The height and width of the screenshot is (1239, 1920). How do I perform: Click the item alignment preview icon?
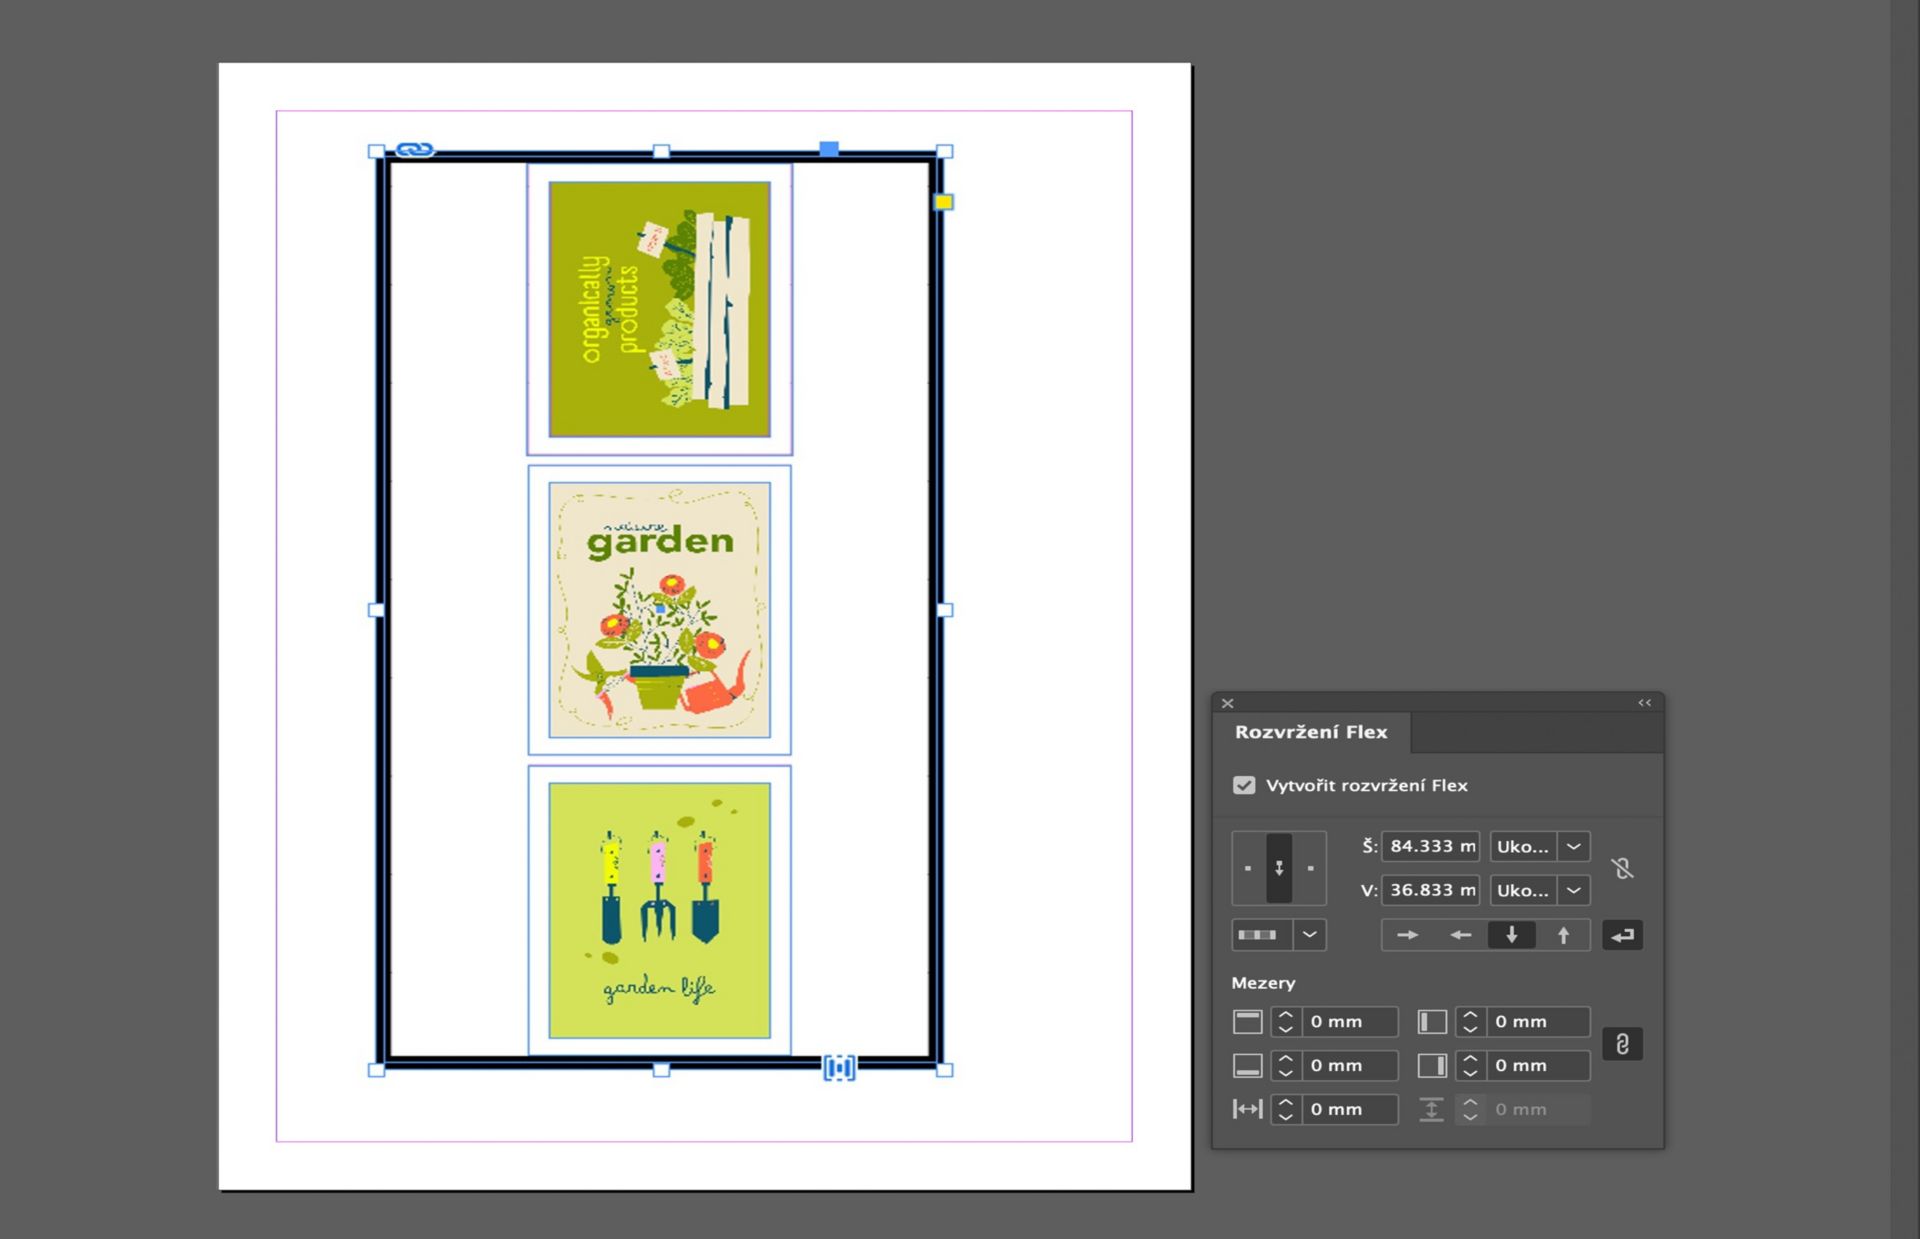[x=1279, y=868]
